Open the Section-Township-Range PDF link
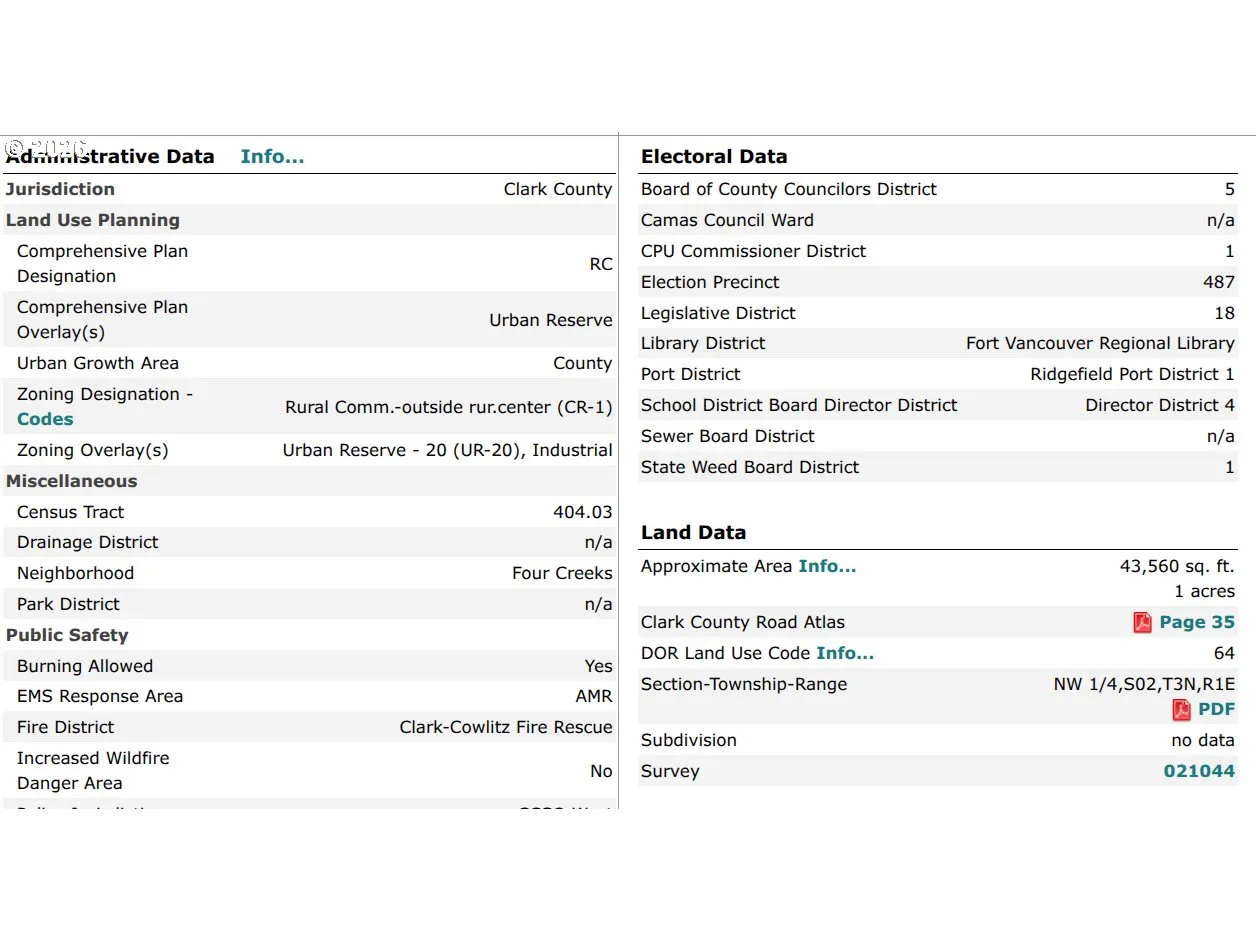The width and height of the screenshot is (1256, 942). tap(1216, 709)
